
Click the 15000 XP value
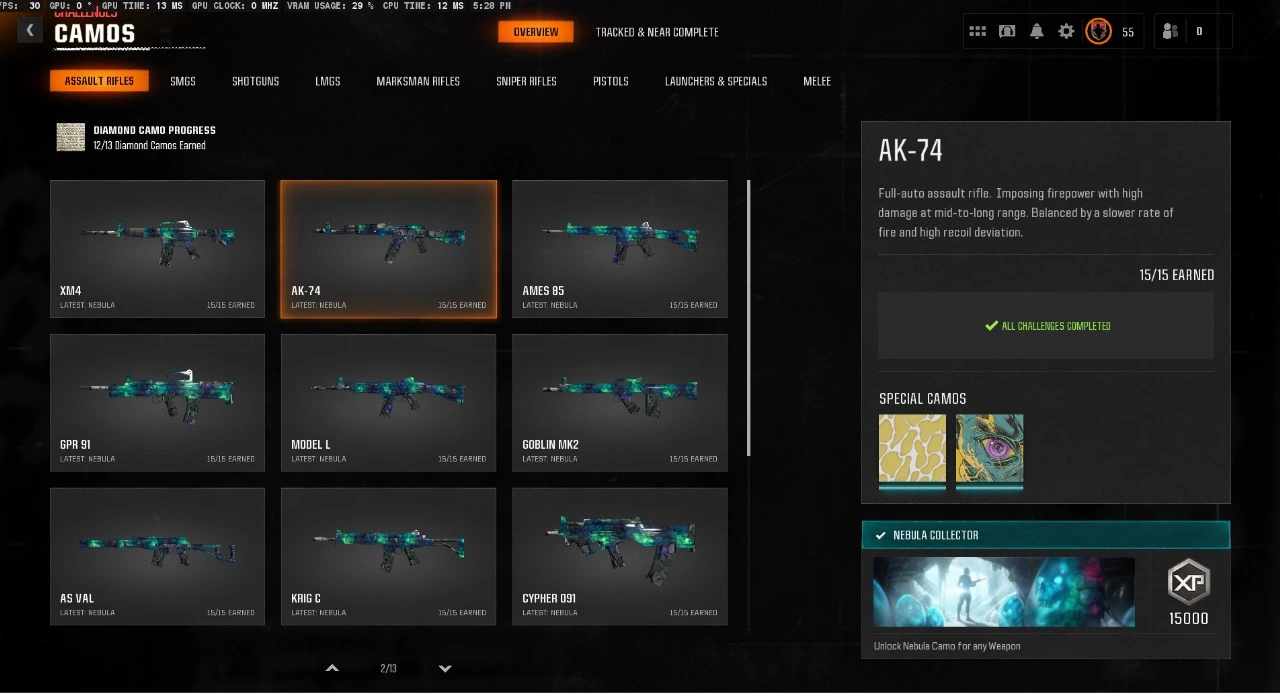(x=1189, y=619)
